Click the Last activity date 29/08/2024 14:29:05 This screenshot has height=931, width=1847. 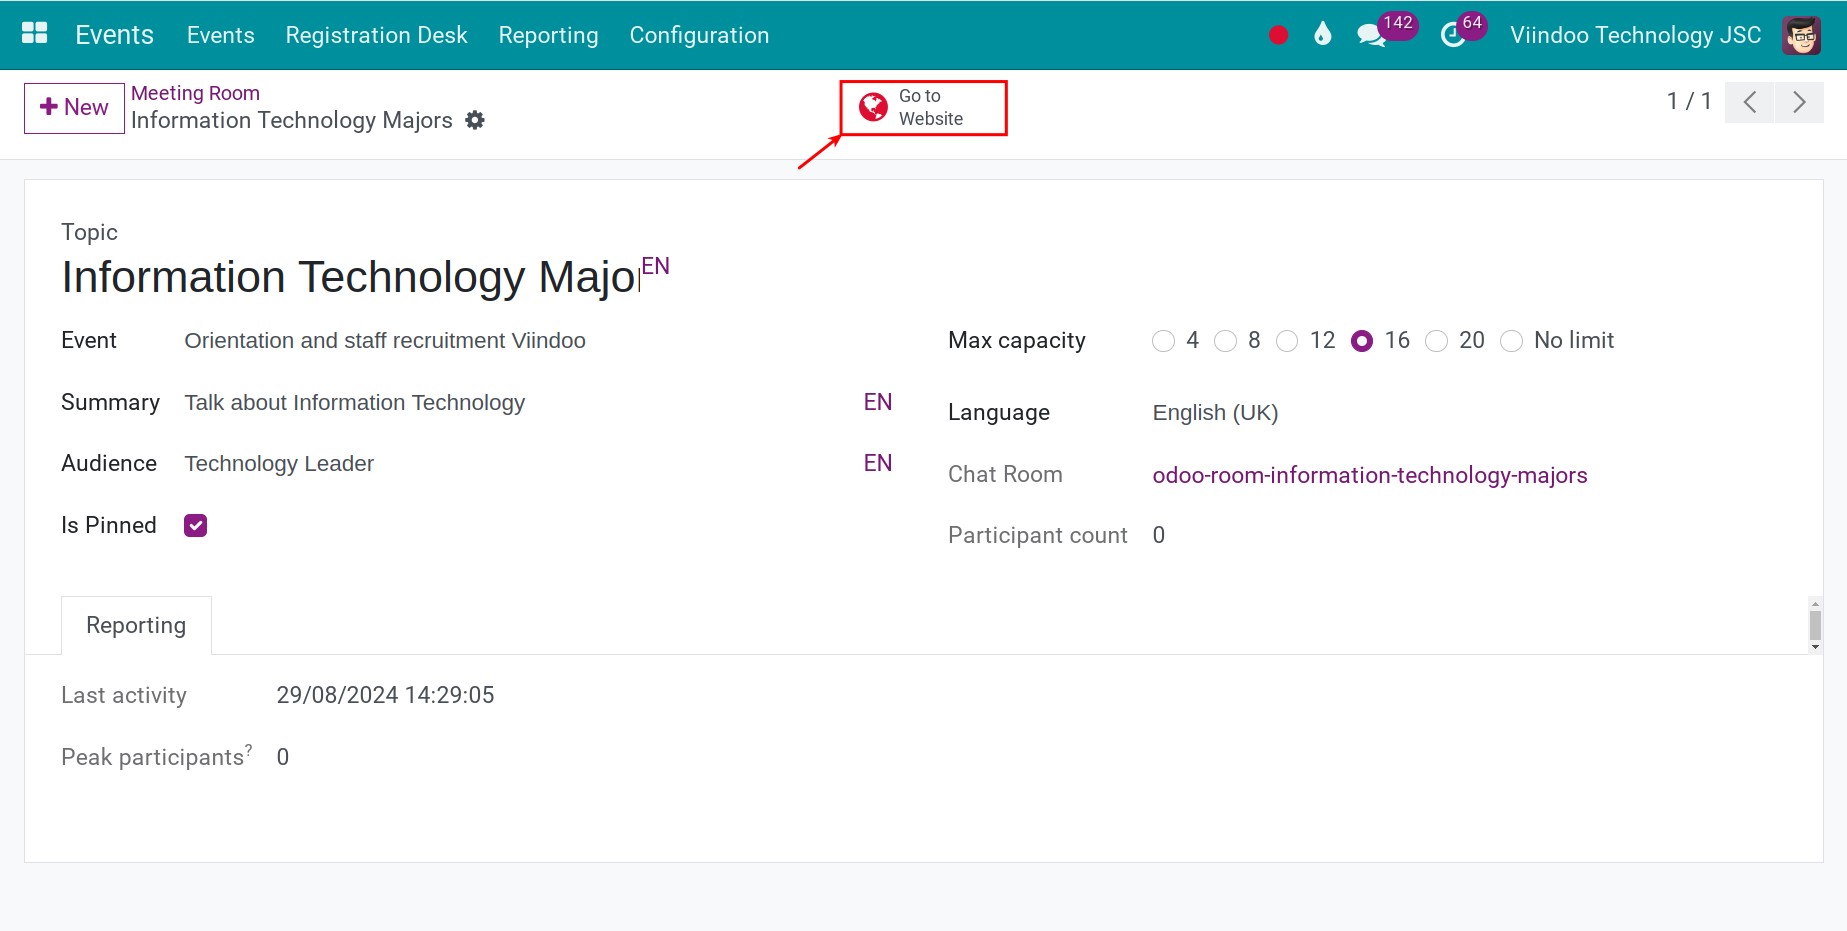click(x=385, y=695)
